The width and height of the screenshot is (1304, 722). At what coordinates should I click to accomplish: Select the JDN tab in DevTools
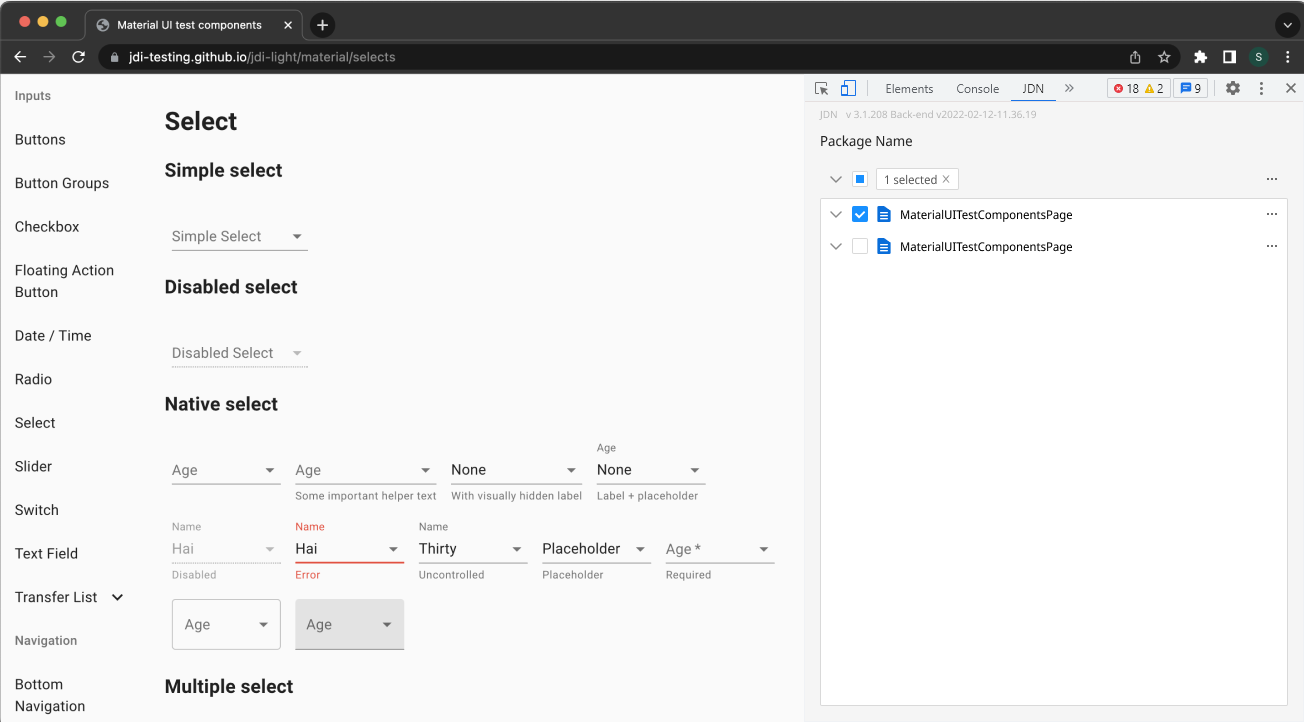(x=1033, y=88)
